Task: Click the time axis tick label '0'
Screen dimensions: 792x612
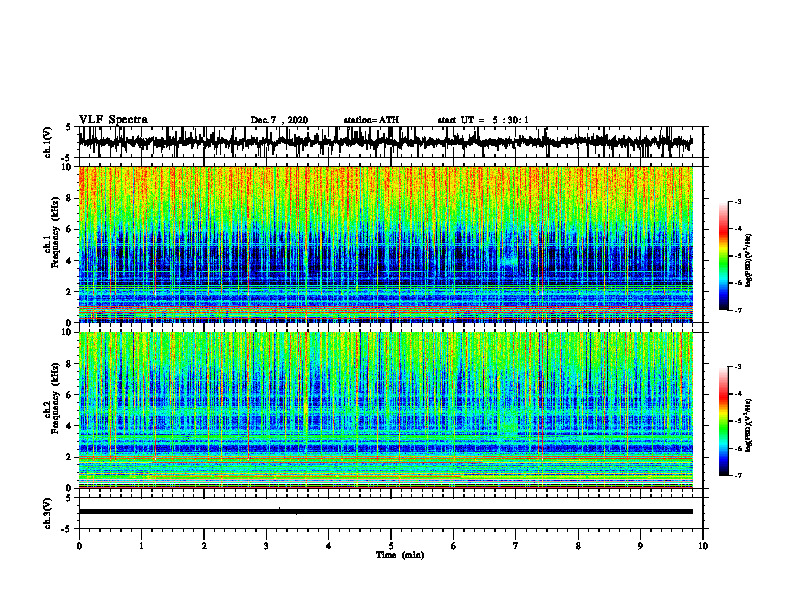Action: [x=79, y=546]
